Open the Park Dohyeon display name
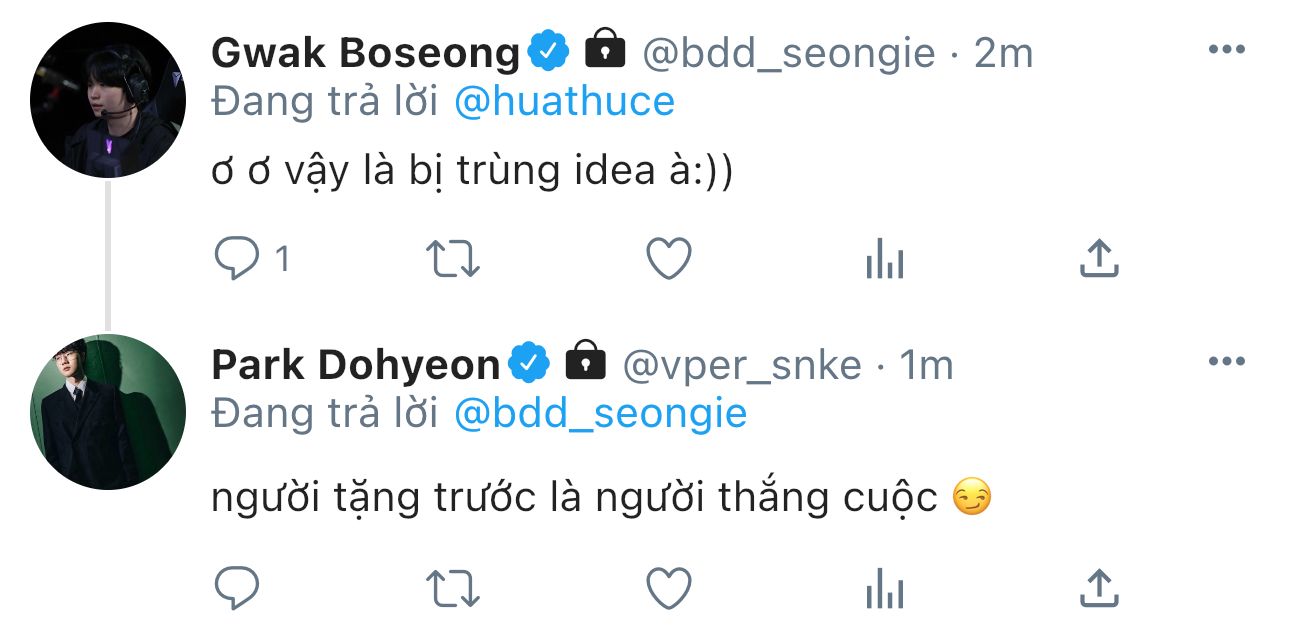The width and height of the screenshot is (1290, 632). (355, 365)
